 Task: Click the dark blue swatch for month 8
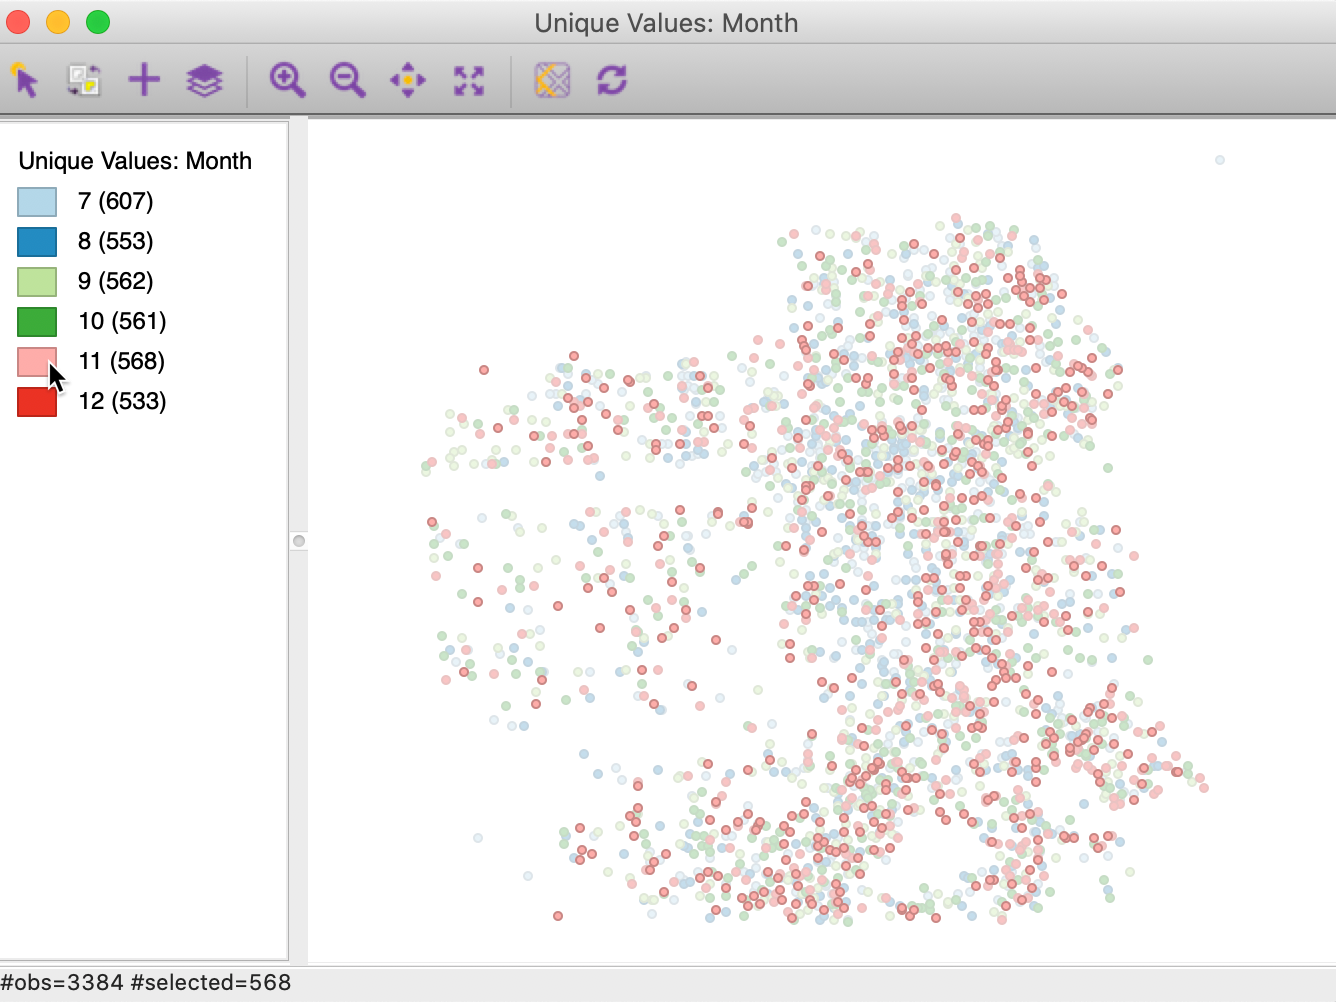pyautogui.click(x=37, y=242)
